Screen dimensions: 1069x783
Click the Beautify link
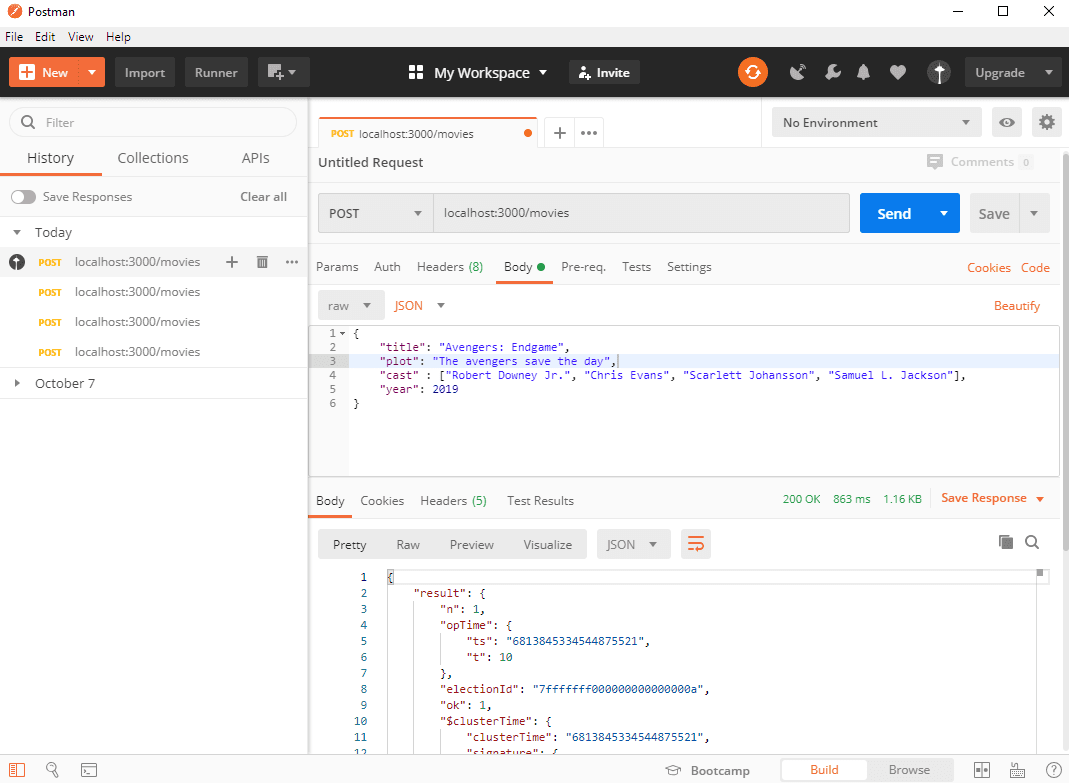pos(1016,306)
